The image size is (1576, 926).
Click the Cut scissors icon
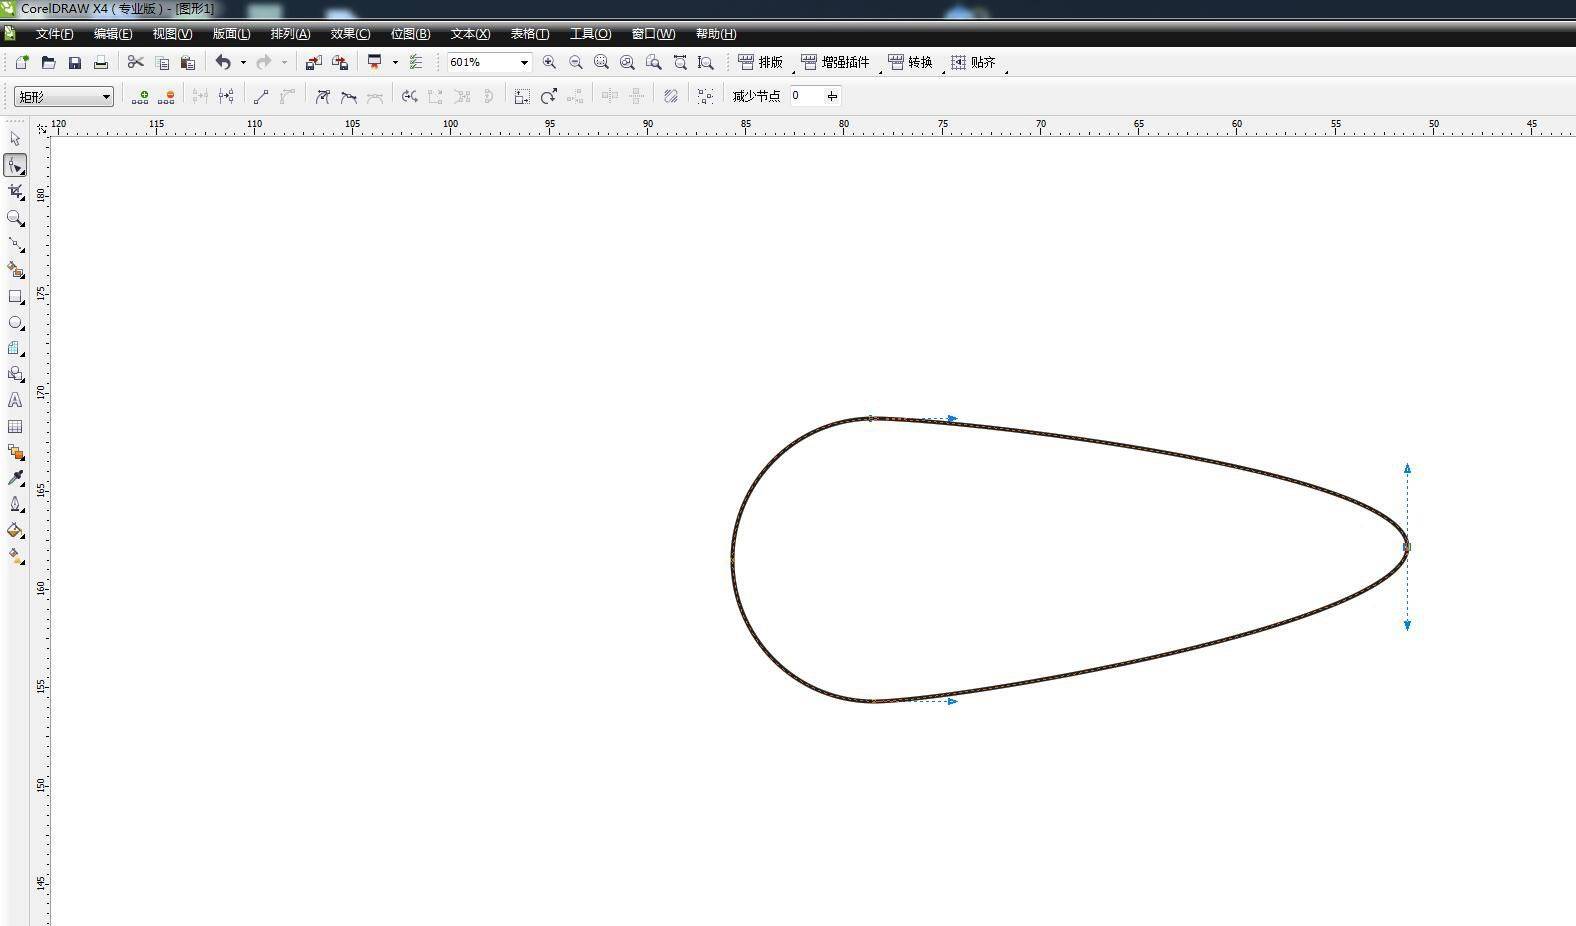click(136, 63)
